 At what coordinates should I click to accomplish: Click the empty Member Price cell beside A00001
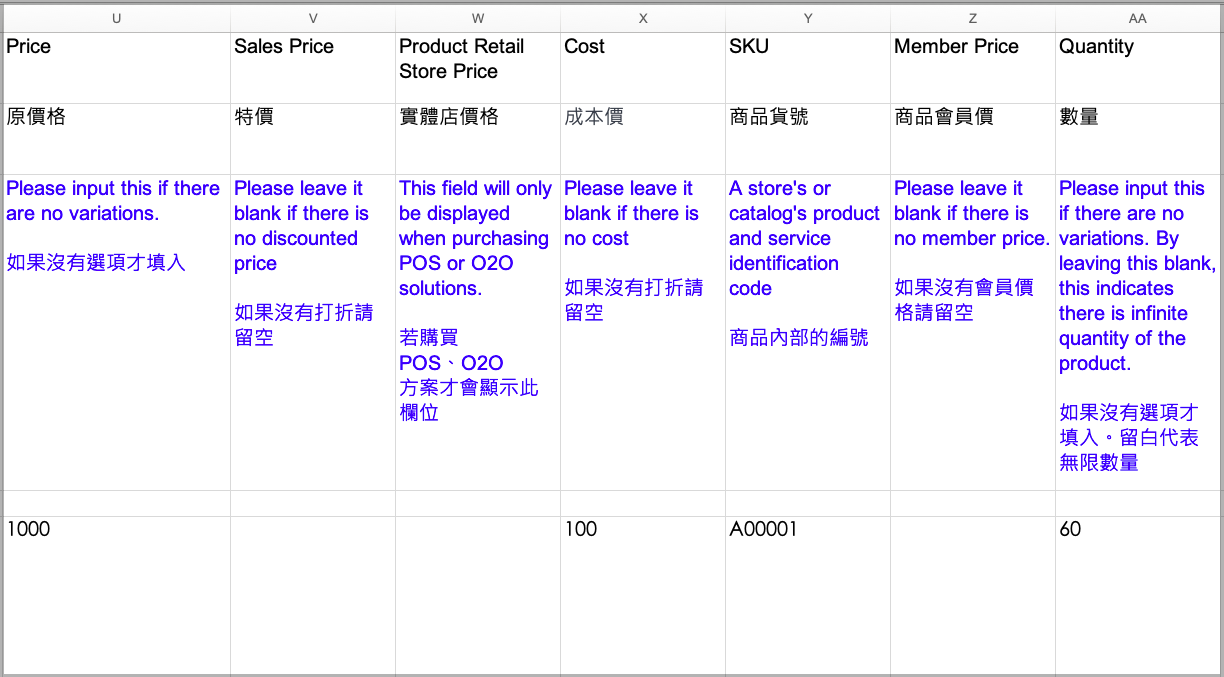pyautogui.click(x=973, y=595)
